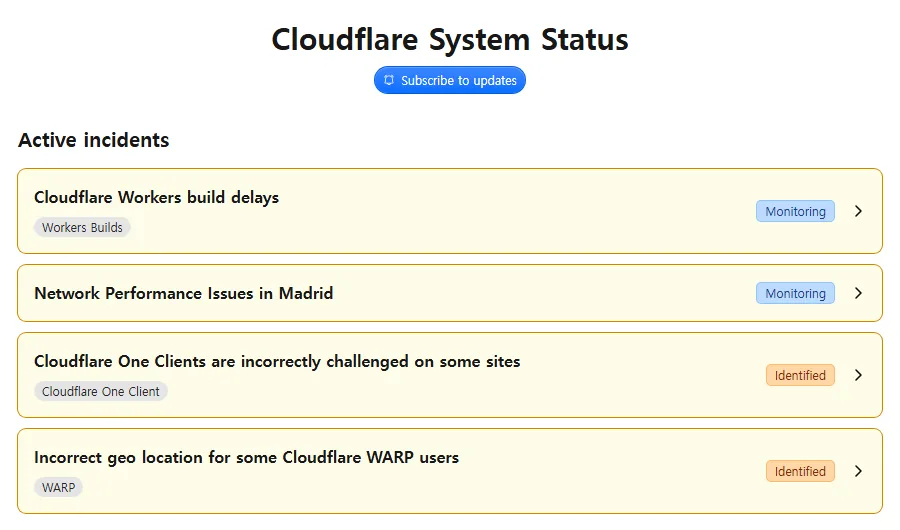Open Incorrect geo location WARP incident
900x530 pixels.
tap(246, 458)
